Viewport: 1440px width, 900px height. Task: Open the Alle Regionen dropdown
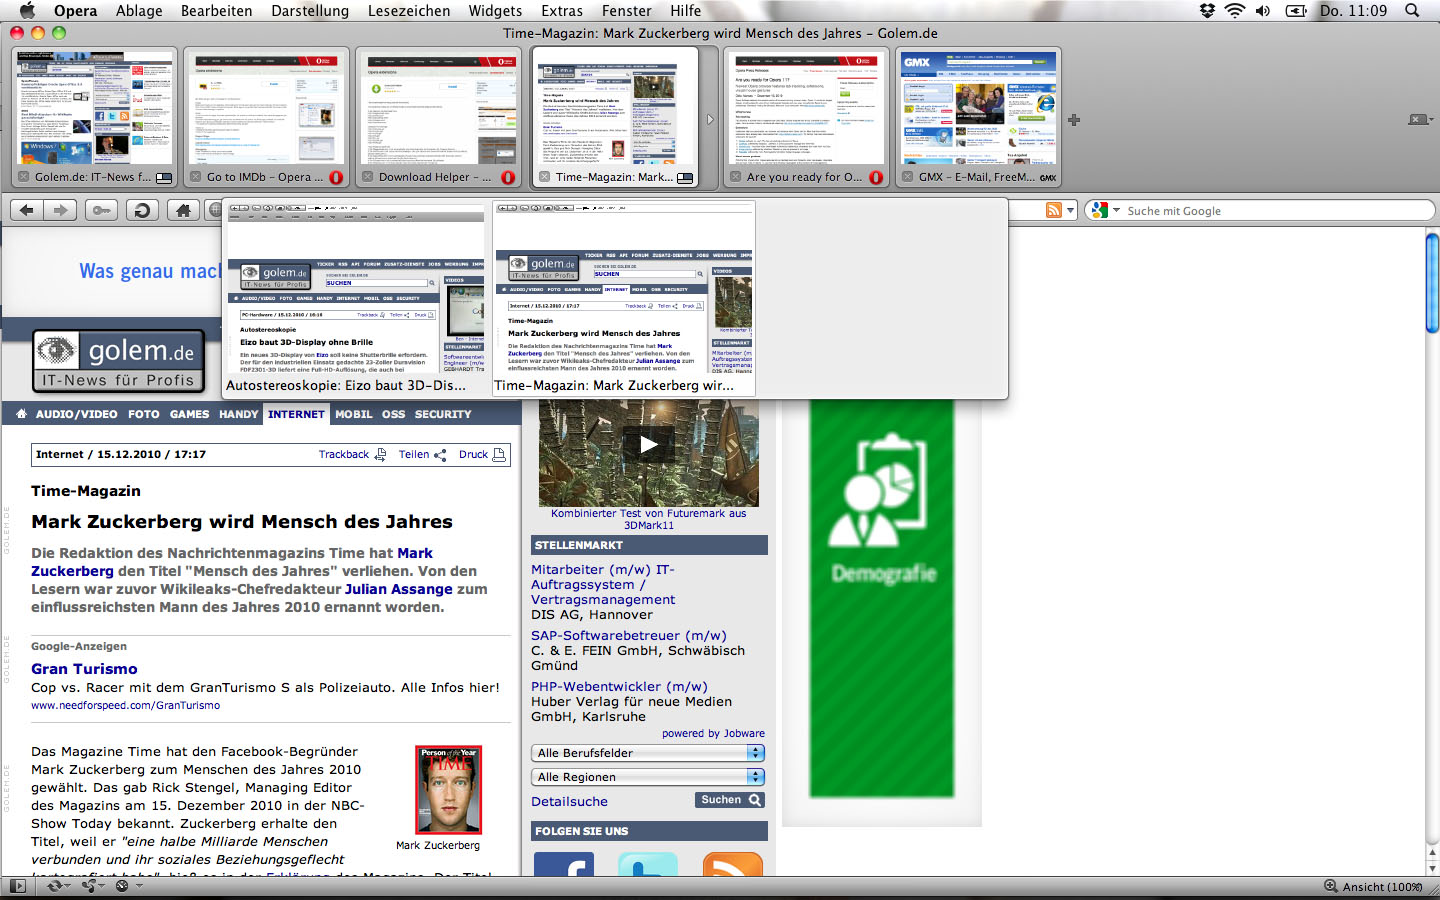[755, 777]
